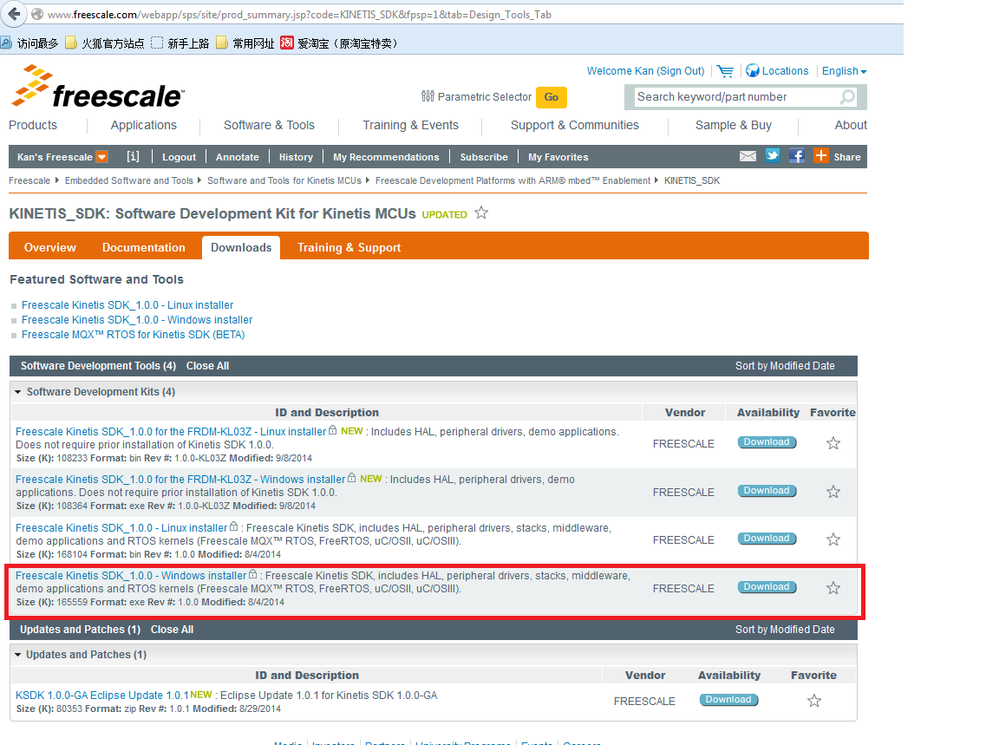Open About navigation menu
This screenshot has width=999, height=745.
(851, 125)
